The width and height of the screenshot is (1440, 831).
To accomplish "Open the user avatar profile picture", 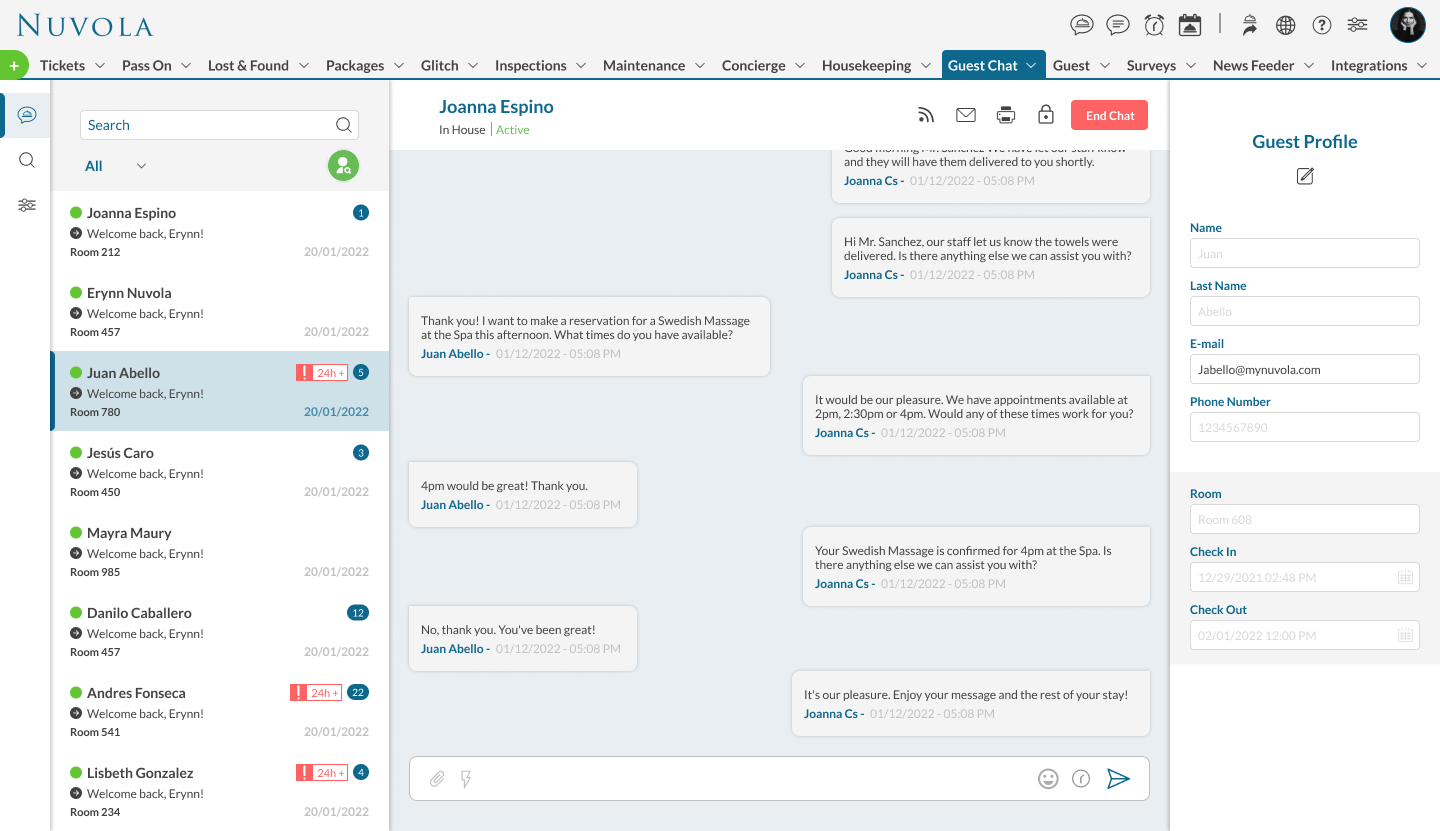I will coord(1408,25).
